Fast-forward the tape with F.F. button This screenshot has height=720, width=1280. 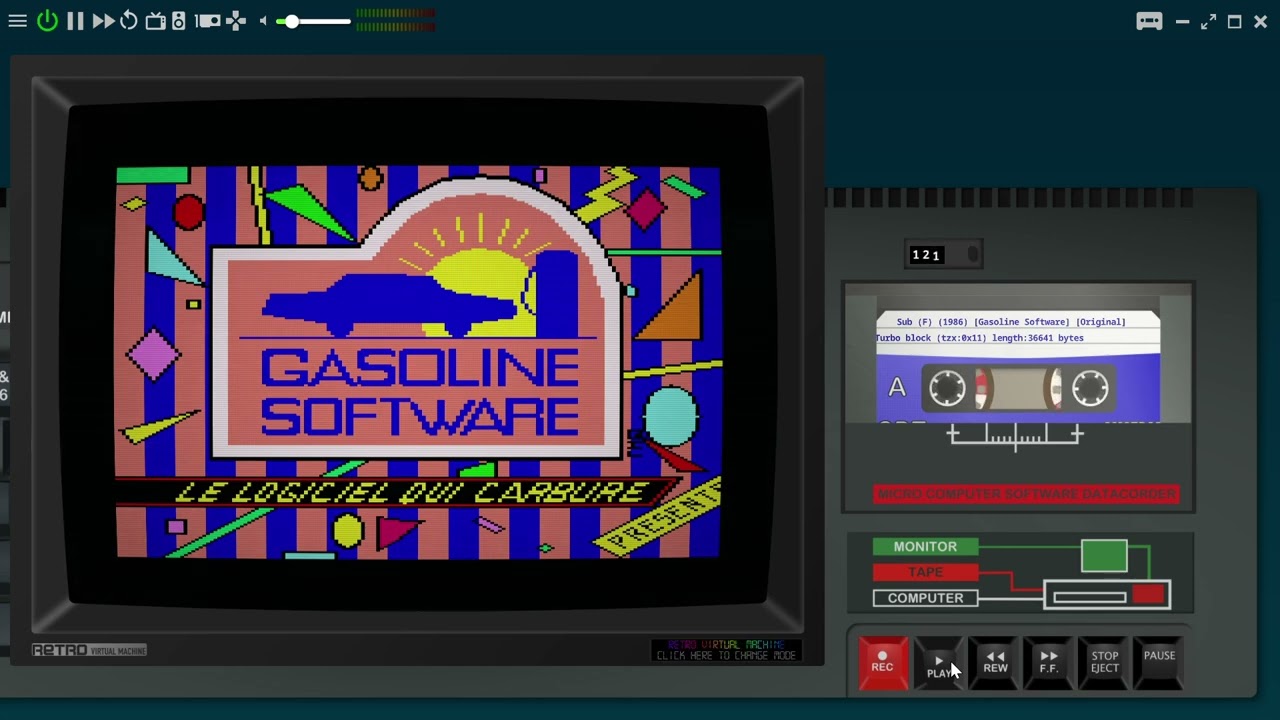pos(1049,662)
